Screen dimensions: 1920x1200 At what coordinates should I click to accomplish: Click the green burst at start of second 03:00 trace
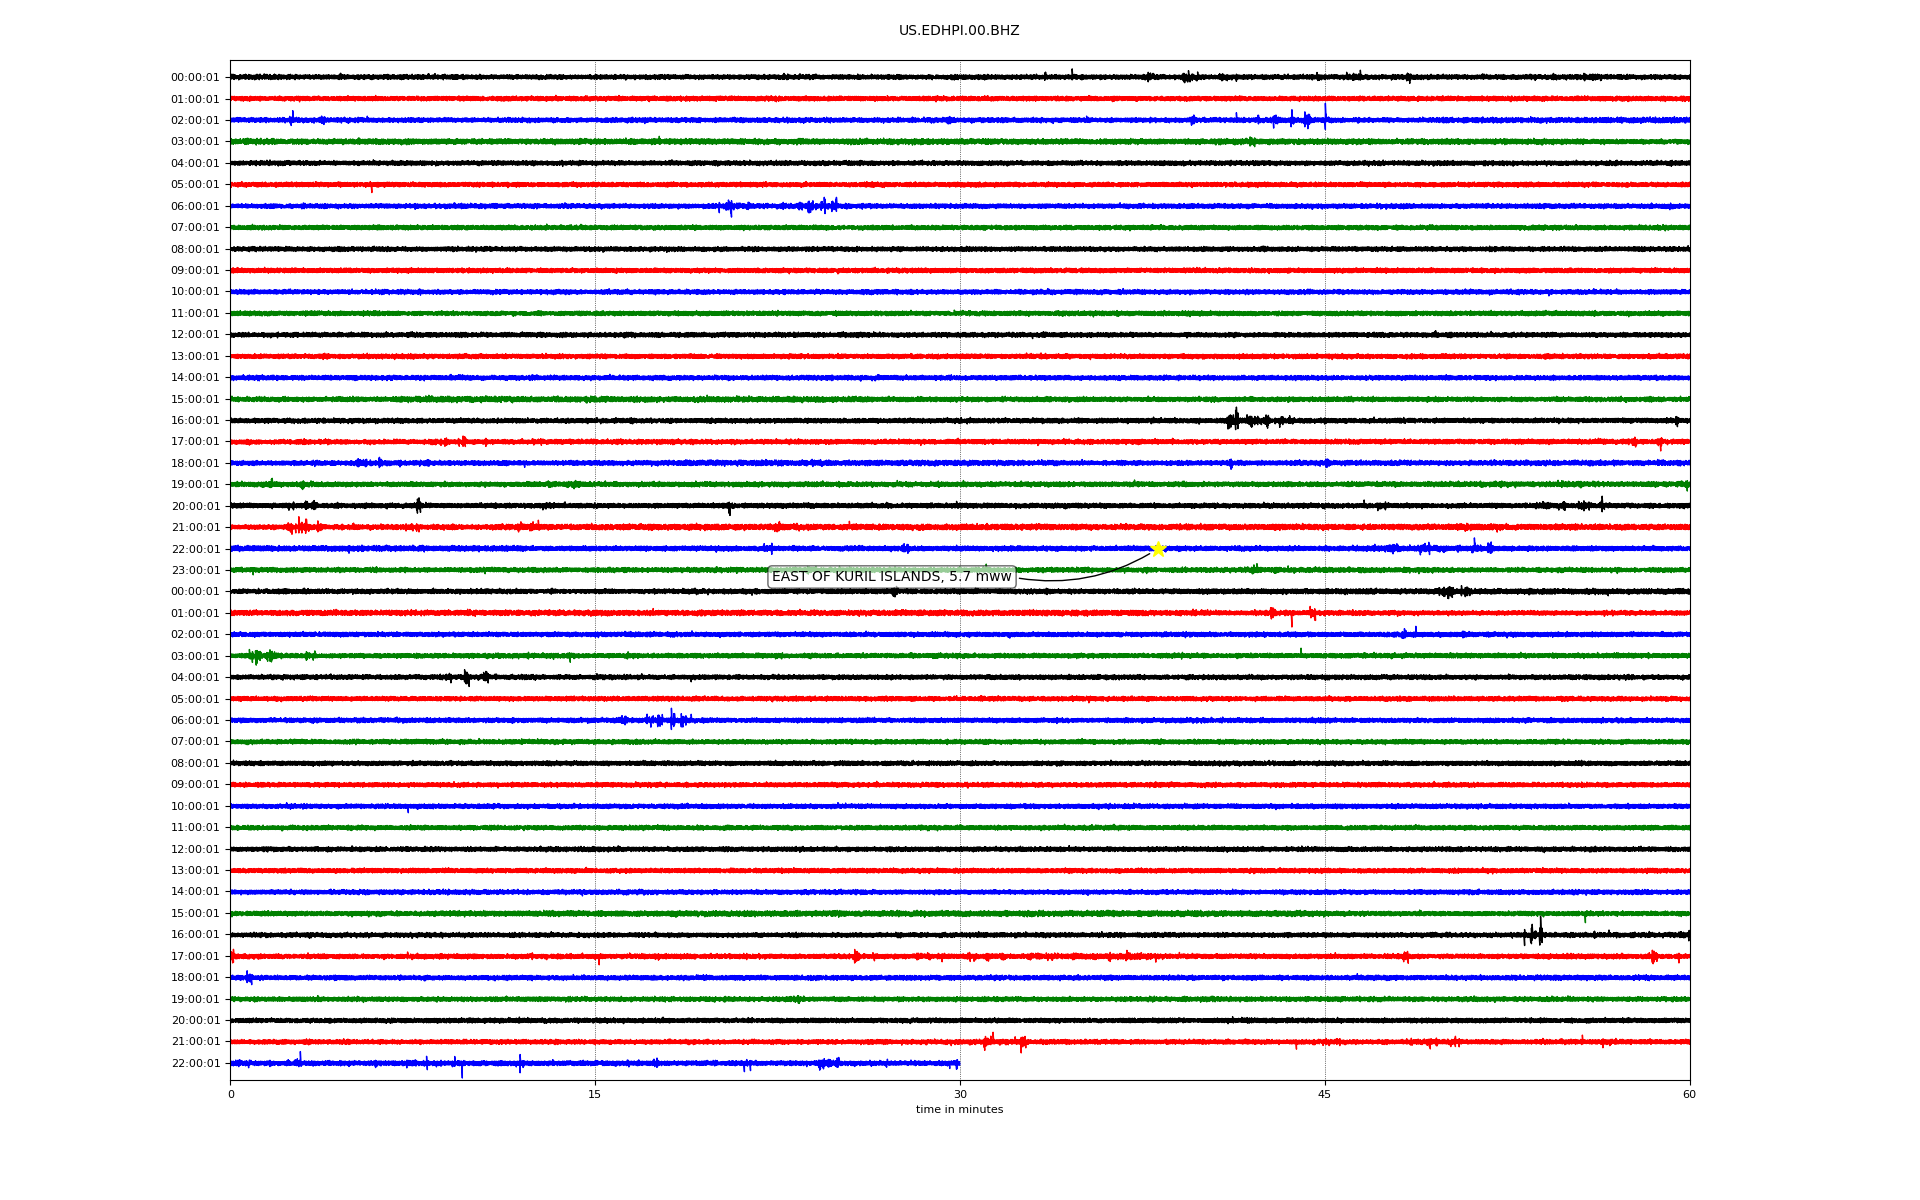coord(257,656)
